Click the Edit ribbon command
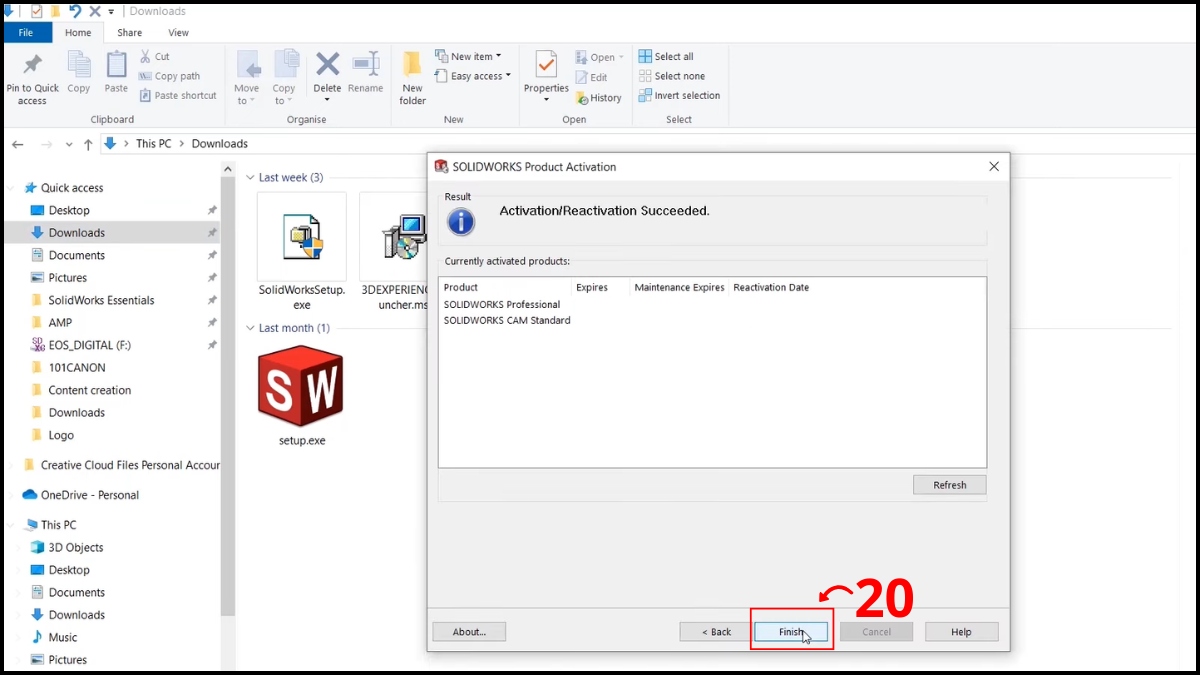The height and width of the screenshot is (675, 1200). [591, 77]
